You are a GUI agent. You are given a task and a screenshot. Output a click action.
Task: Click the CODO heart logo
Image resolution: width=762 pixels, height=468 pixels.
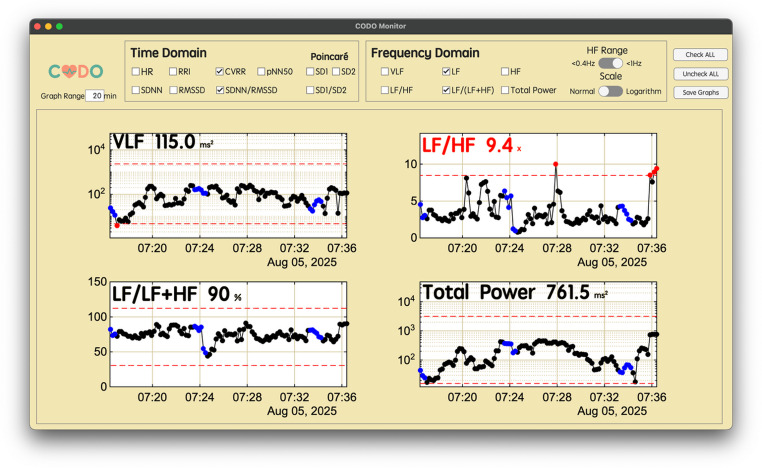click(76, 72)
